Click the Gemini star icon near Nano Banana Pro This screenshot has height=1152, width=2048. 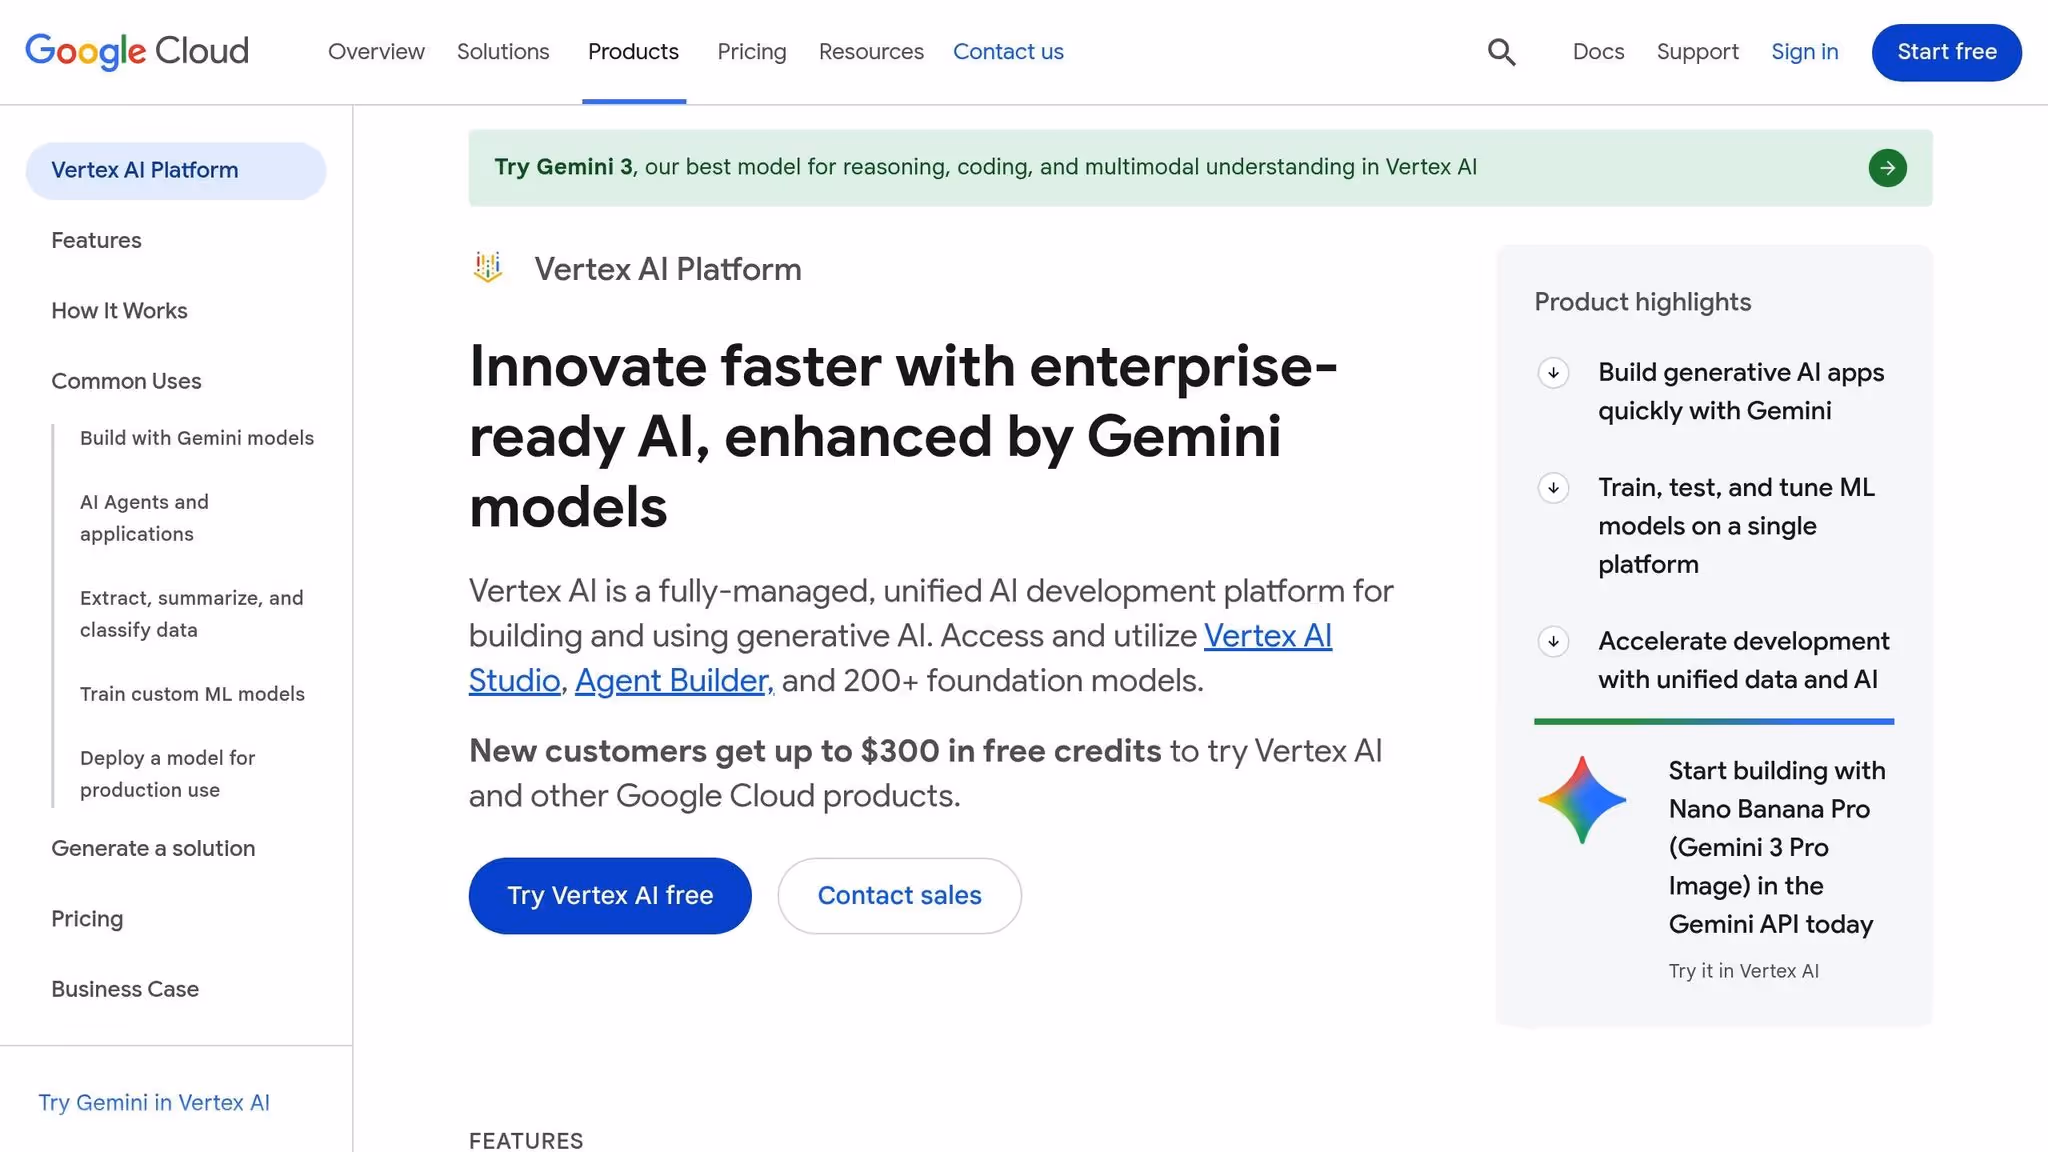(1583, 800)
